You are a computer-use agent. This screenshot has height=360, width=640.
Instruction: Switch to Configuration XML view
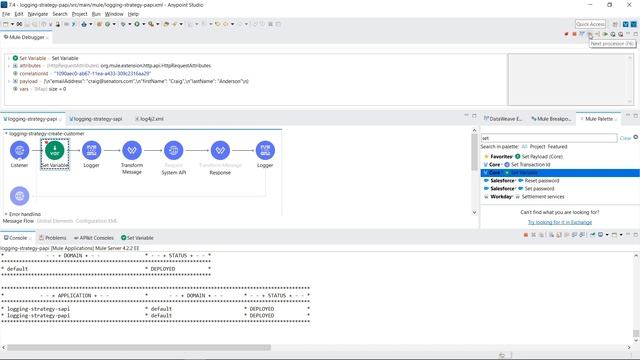(x=96, y=221)
